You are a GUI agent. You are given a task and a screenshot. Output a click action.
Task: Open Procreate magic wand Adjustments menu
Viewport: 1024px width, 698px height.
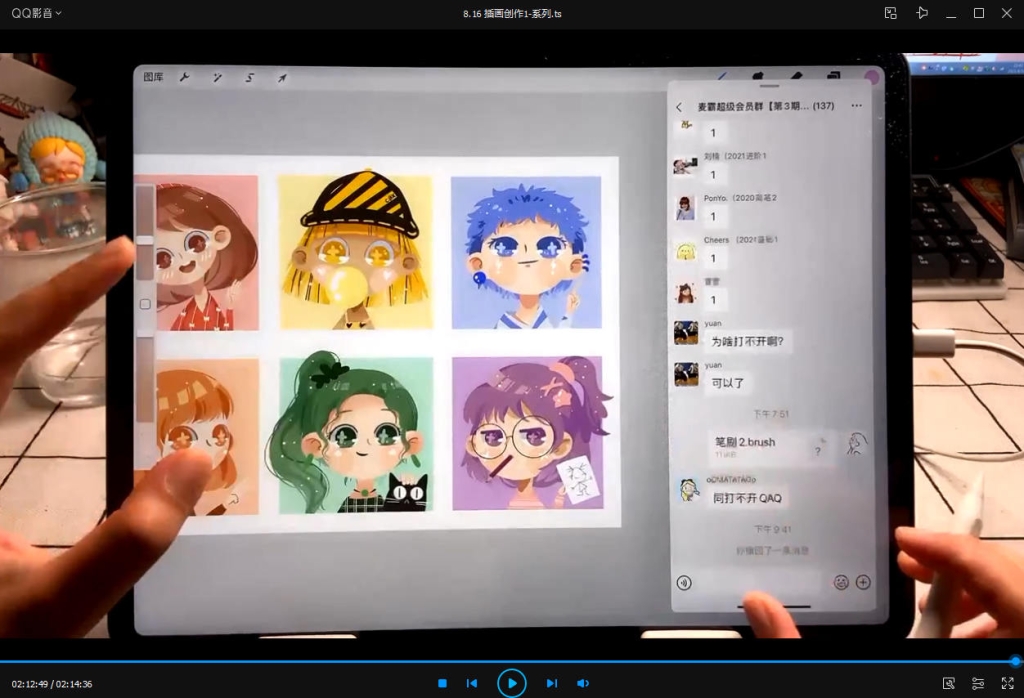coord(217,77)
